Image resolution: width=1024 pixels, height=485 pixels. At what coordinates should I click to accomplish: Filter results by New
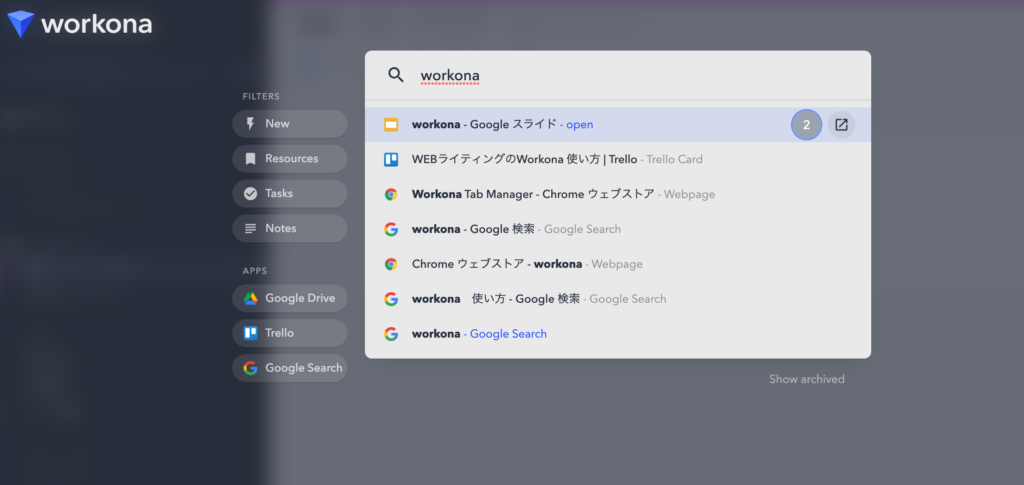point(290,124)
